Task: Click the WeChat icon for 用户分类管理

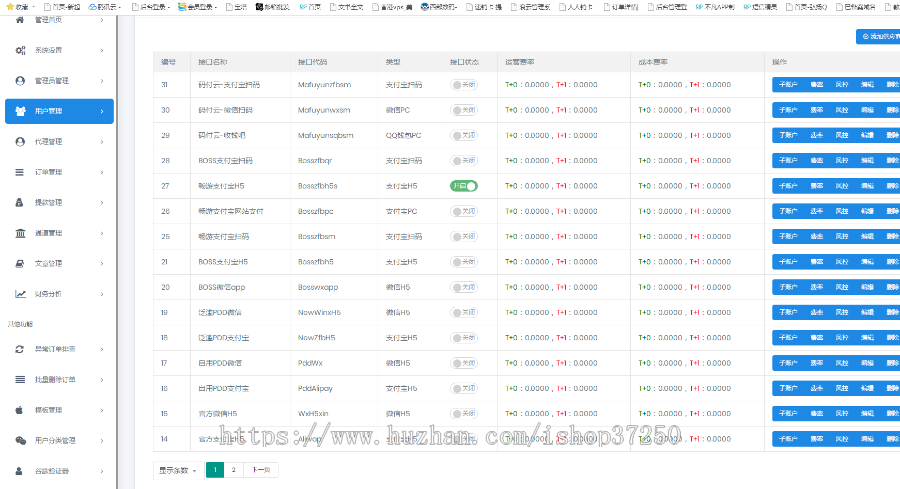Action: (x=21, y=440)
